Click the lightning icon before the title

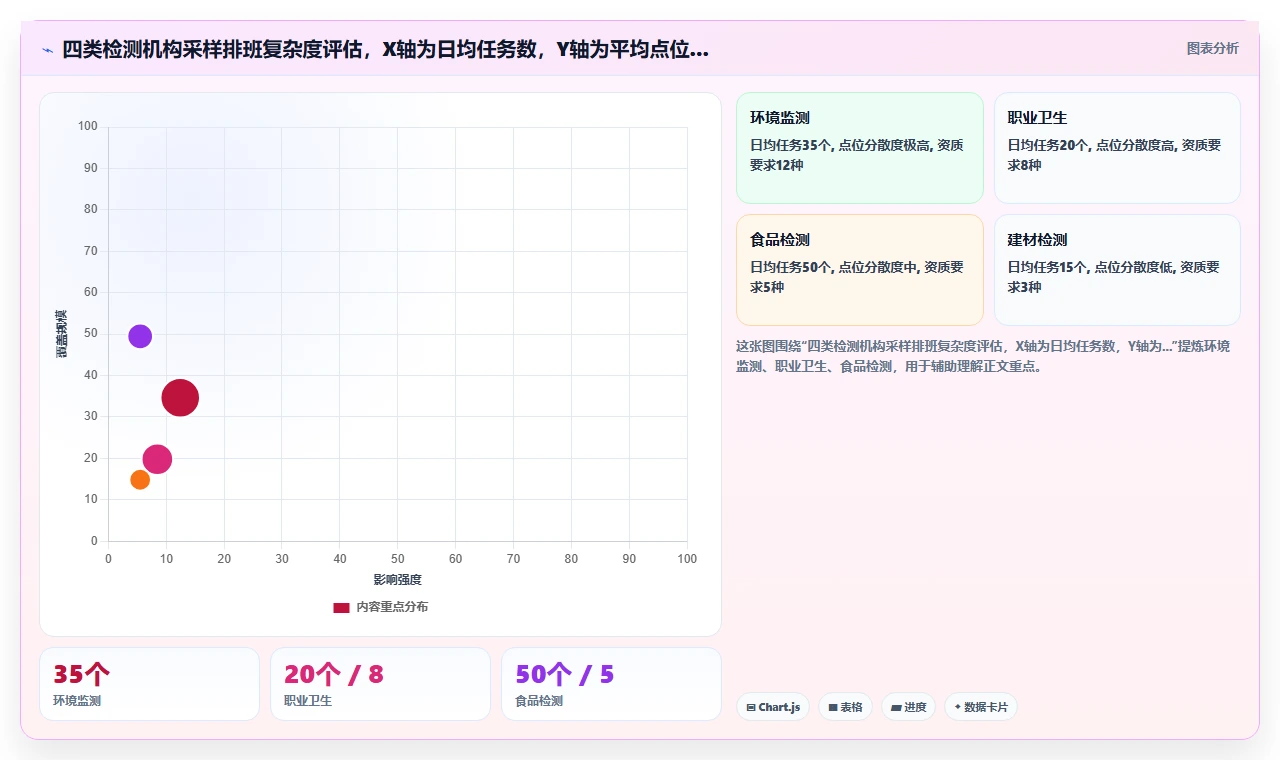click(x=47, y=49)
